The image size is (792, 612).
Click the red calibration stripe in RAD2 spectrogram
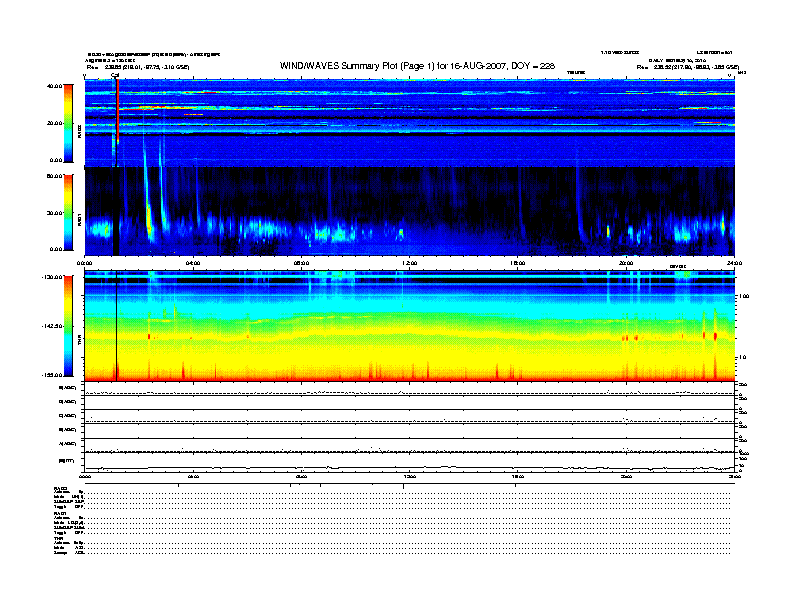(118, 111)
